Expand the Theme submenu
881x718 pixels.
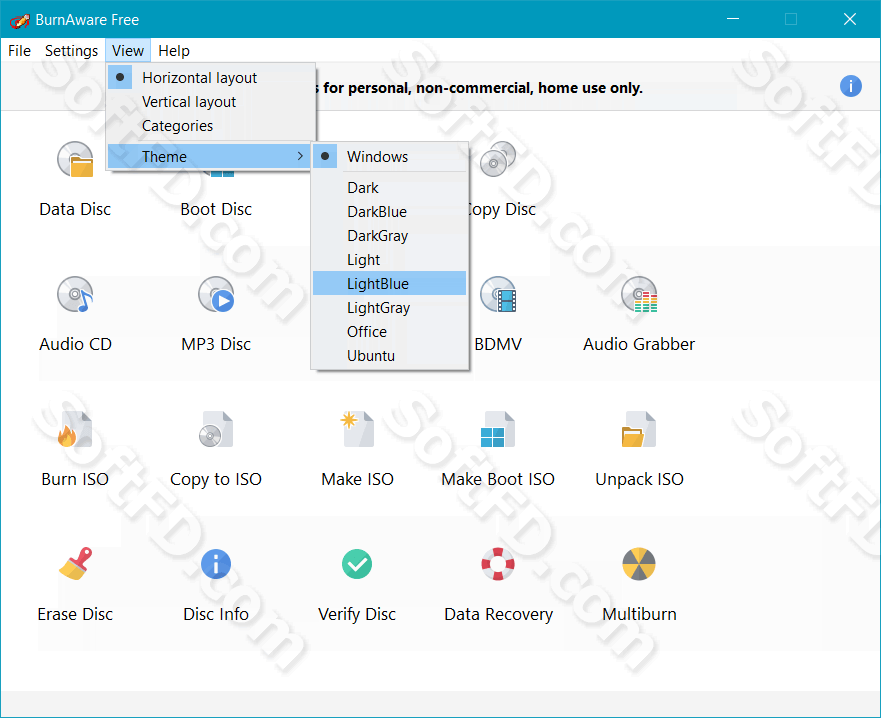[209, 157]
